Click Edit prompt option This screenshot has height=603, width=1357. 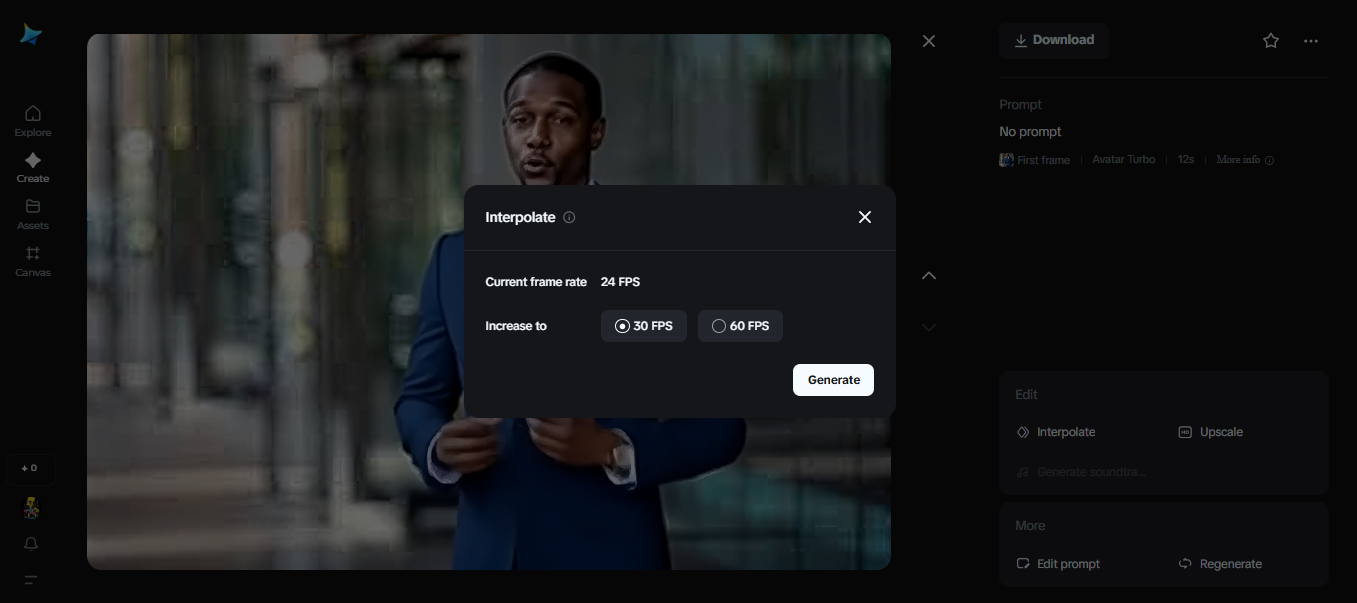[x=1058, y=564]
